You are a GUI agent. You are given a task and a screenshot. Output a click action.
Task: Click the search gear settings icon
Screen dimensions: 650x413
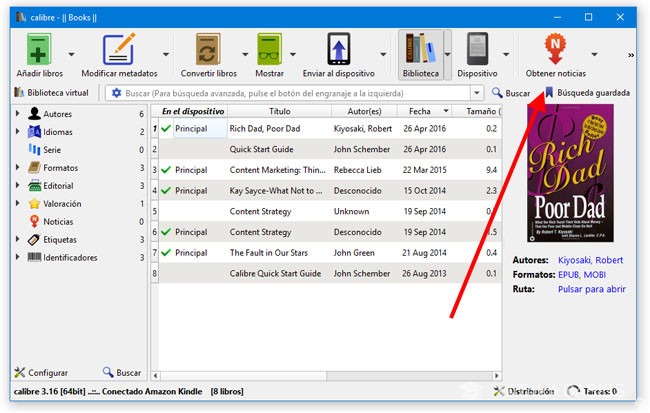pos(116,93)
